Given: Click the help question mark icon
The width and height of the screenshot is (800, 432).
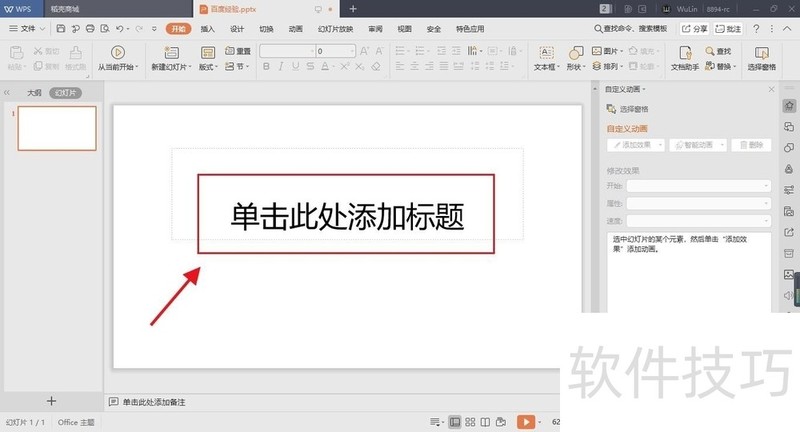Looking at the screenshot, I should click(756, 29).
